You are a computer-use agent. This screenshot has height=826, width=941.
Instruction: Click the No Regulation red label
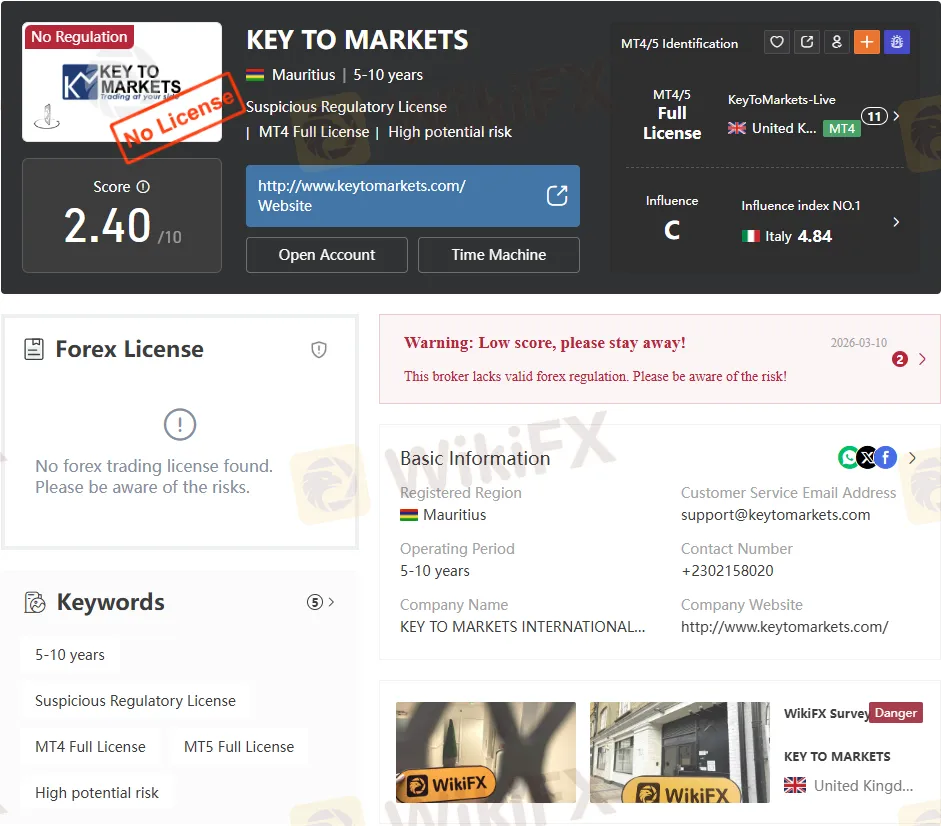79,37
